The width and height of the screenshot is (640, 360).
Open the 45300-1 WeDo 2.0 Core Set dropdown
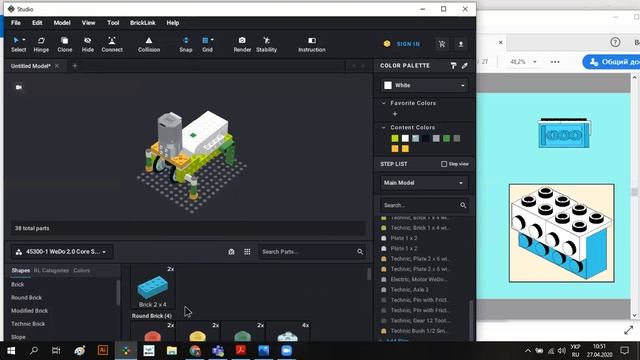[62, 252]
